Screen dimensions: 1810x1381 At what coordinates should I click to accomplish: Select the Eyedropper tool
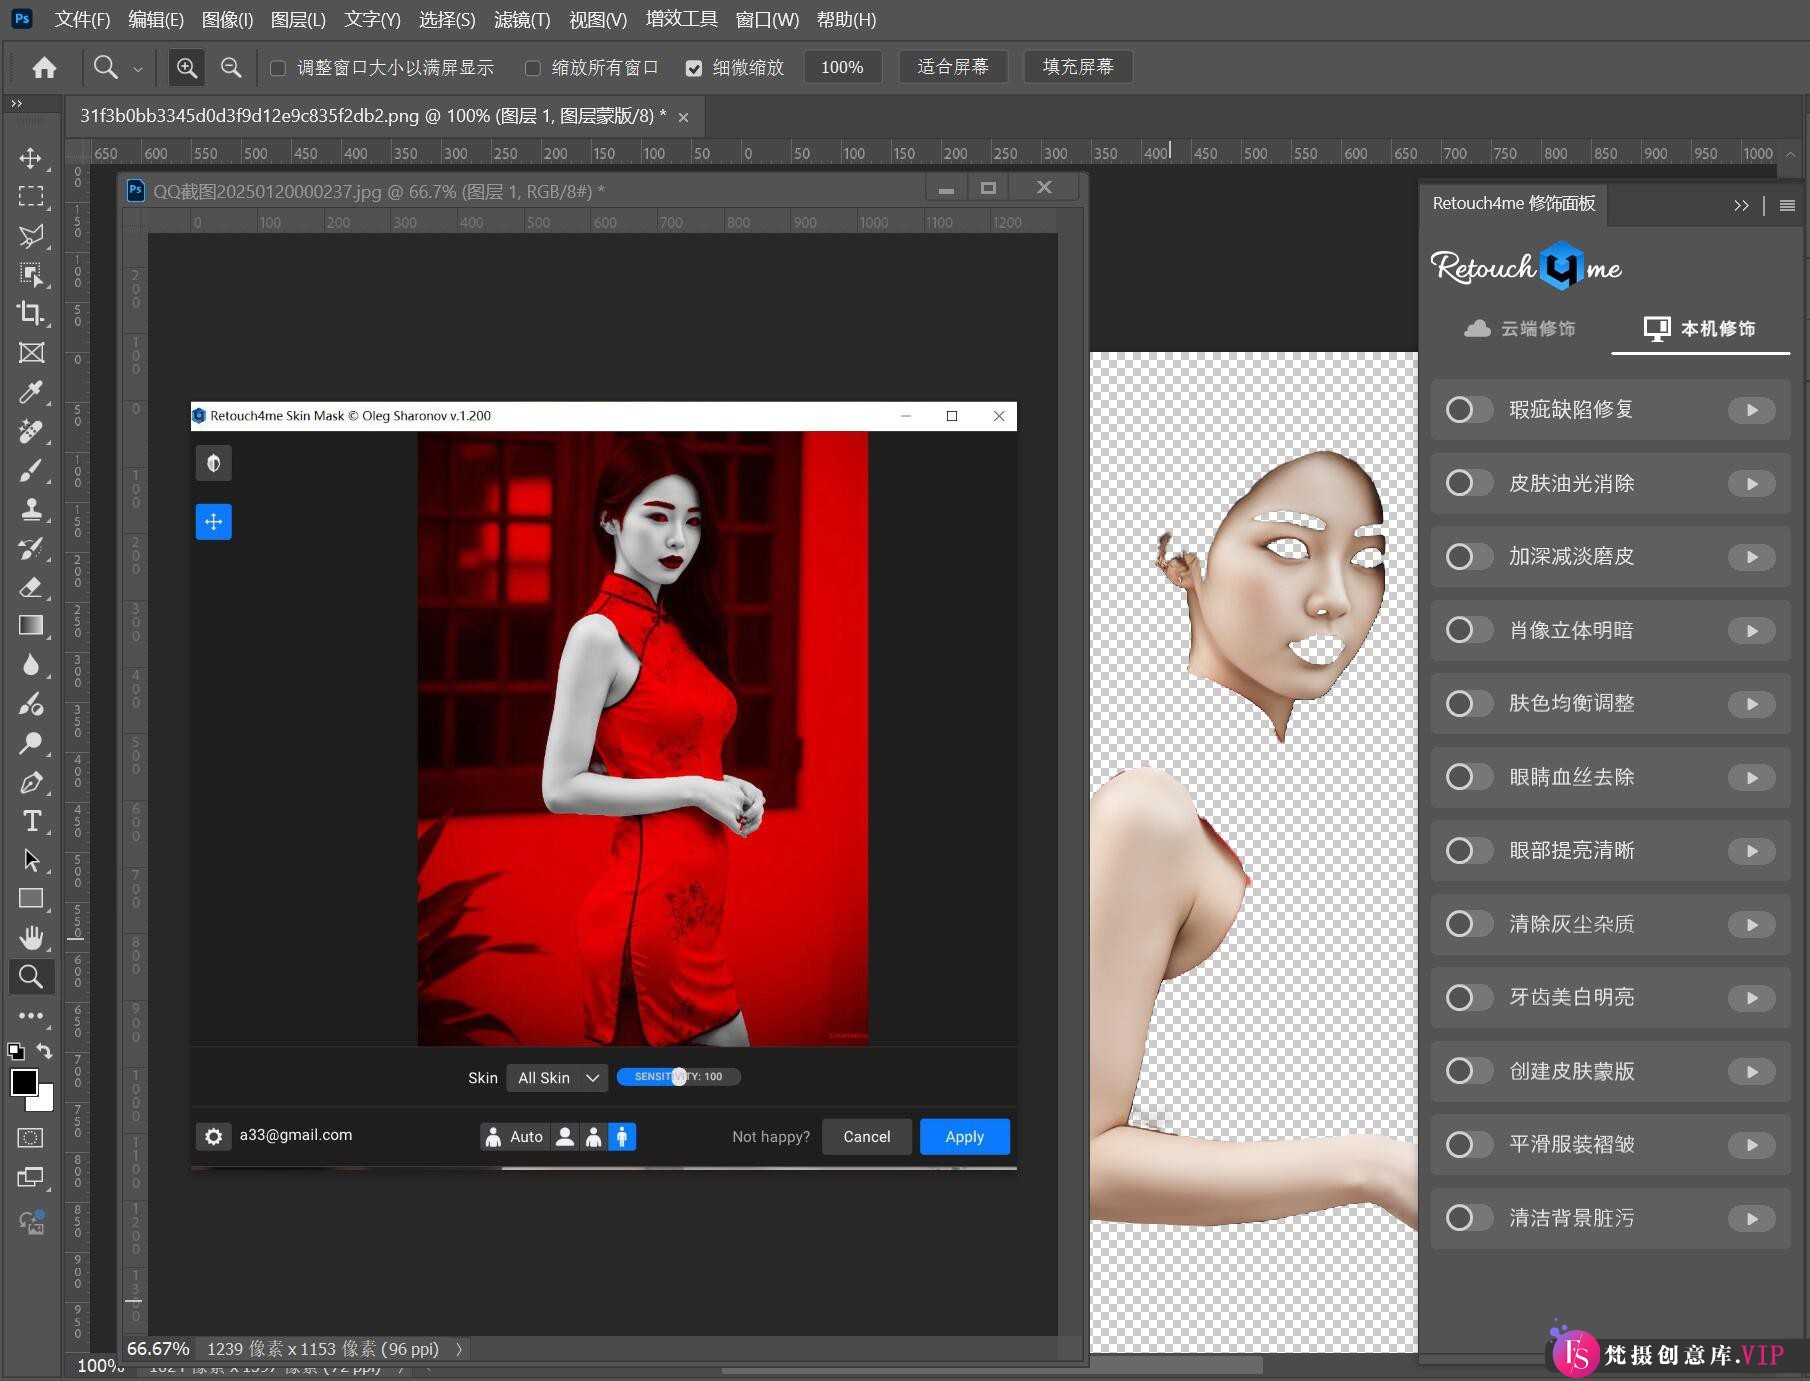(31, 392)
